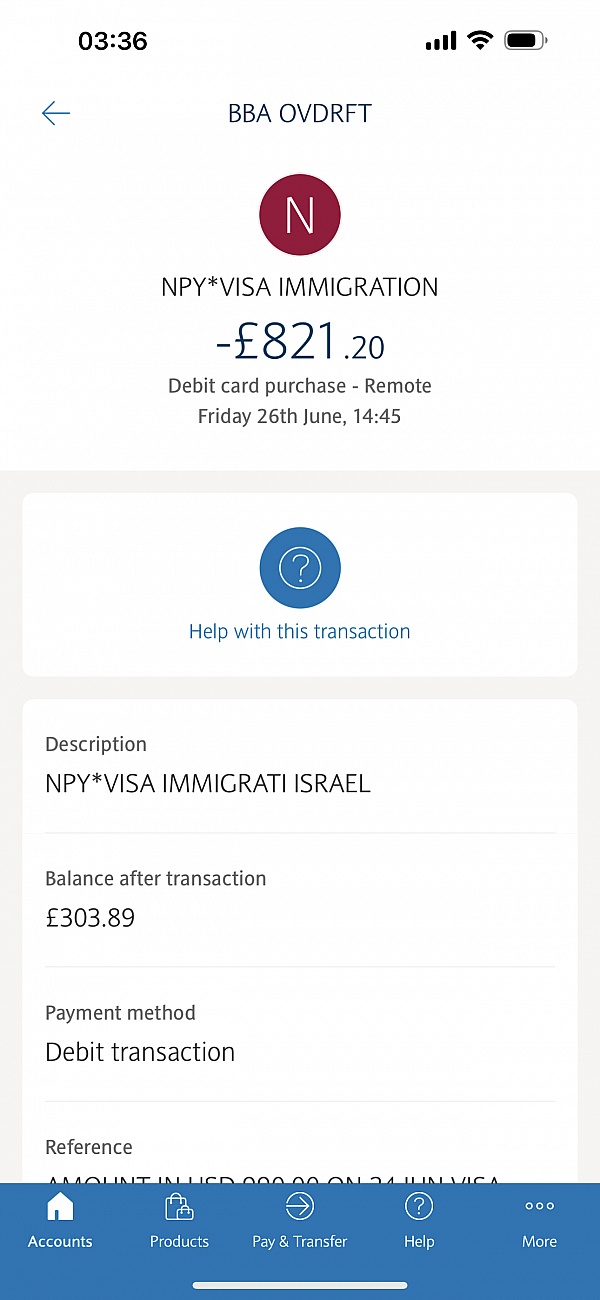Tap the £303.89 balance after transaction

90,917
